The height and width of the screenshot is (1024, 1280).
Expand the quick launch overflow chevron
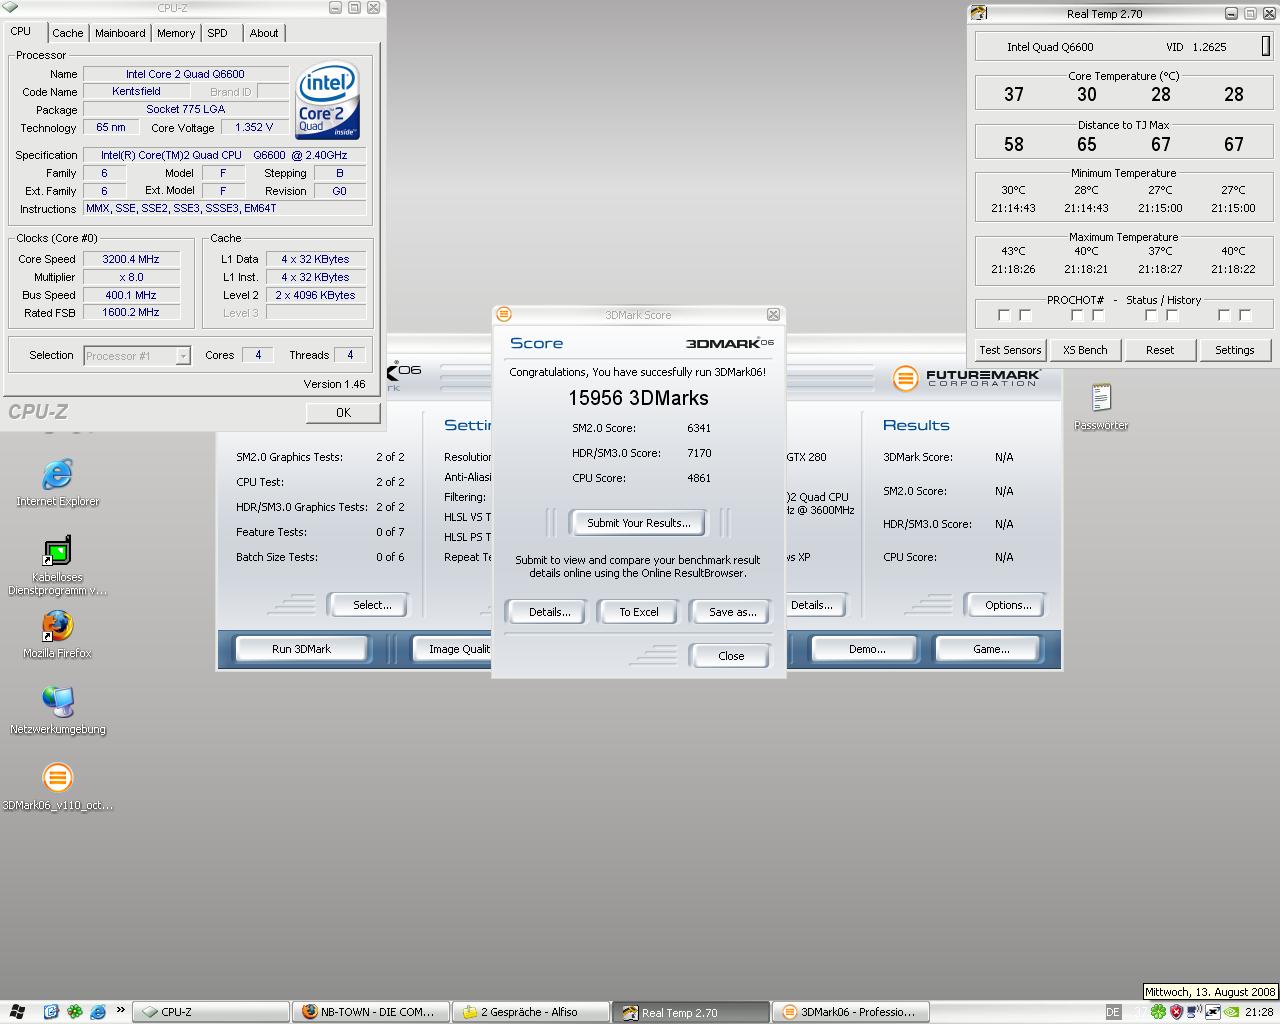pos(121,1011)
